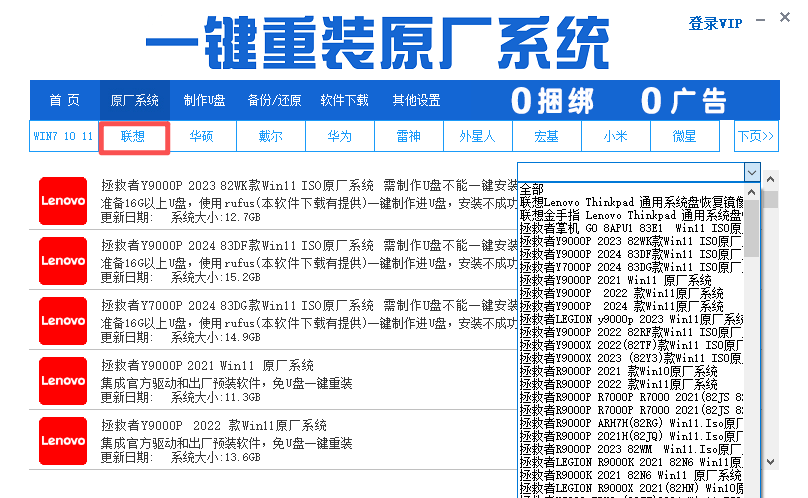Choose 拯救者Y9000X 2023 (82Y3)款 dropdown option
This screenshot has width=808, height=498.
[x=631, y=358]
